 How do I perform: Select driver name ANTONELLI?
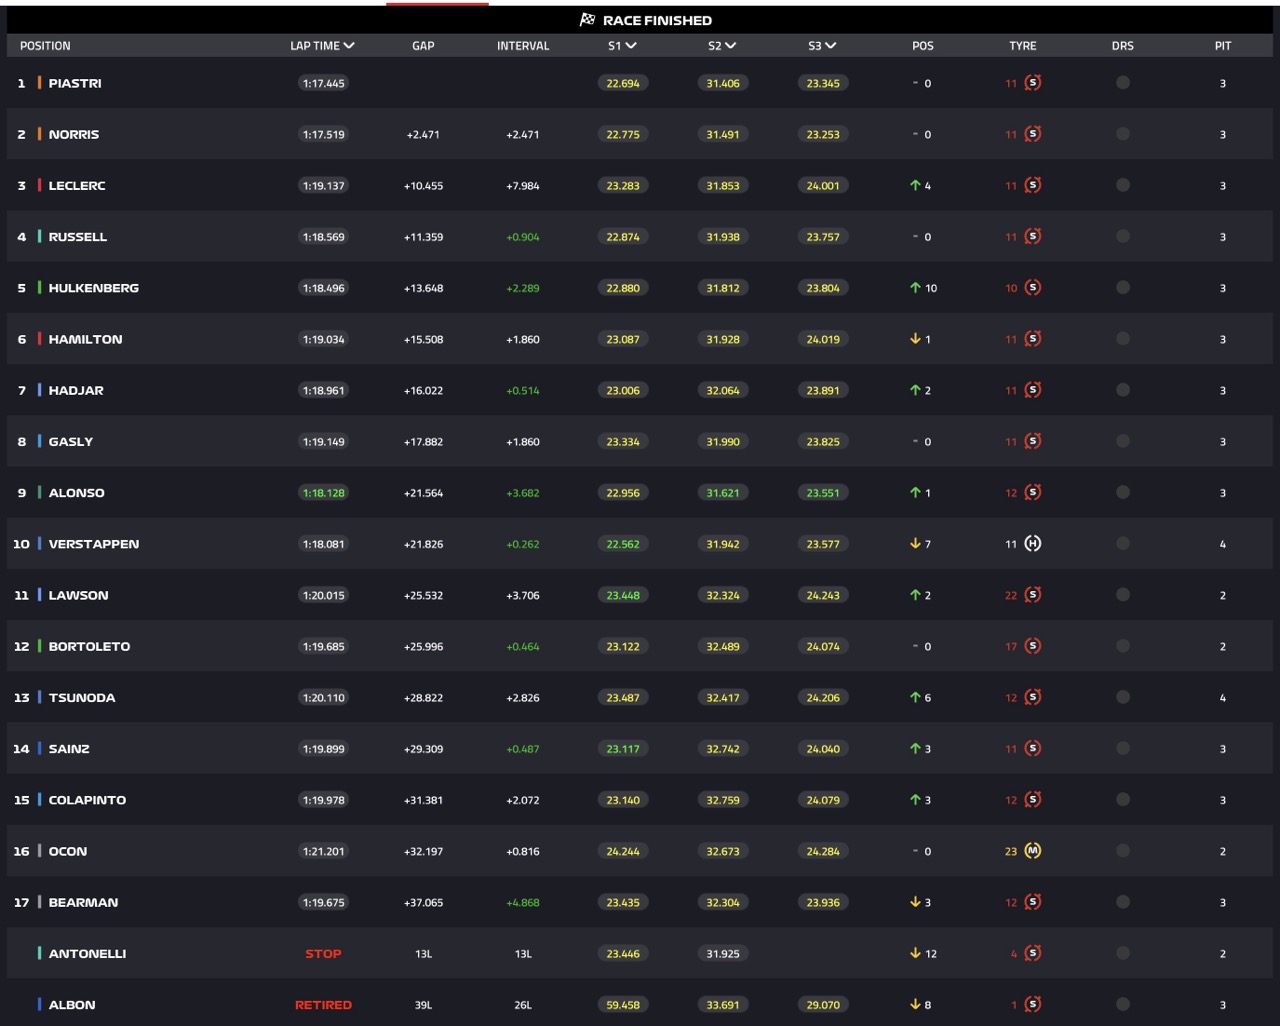tap(87, 953)
